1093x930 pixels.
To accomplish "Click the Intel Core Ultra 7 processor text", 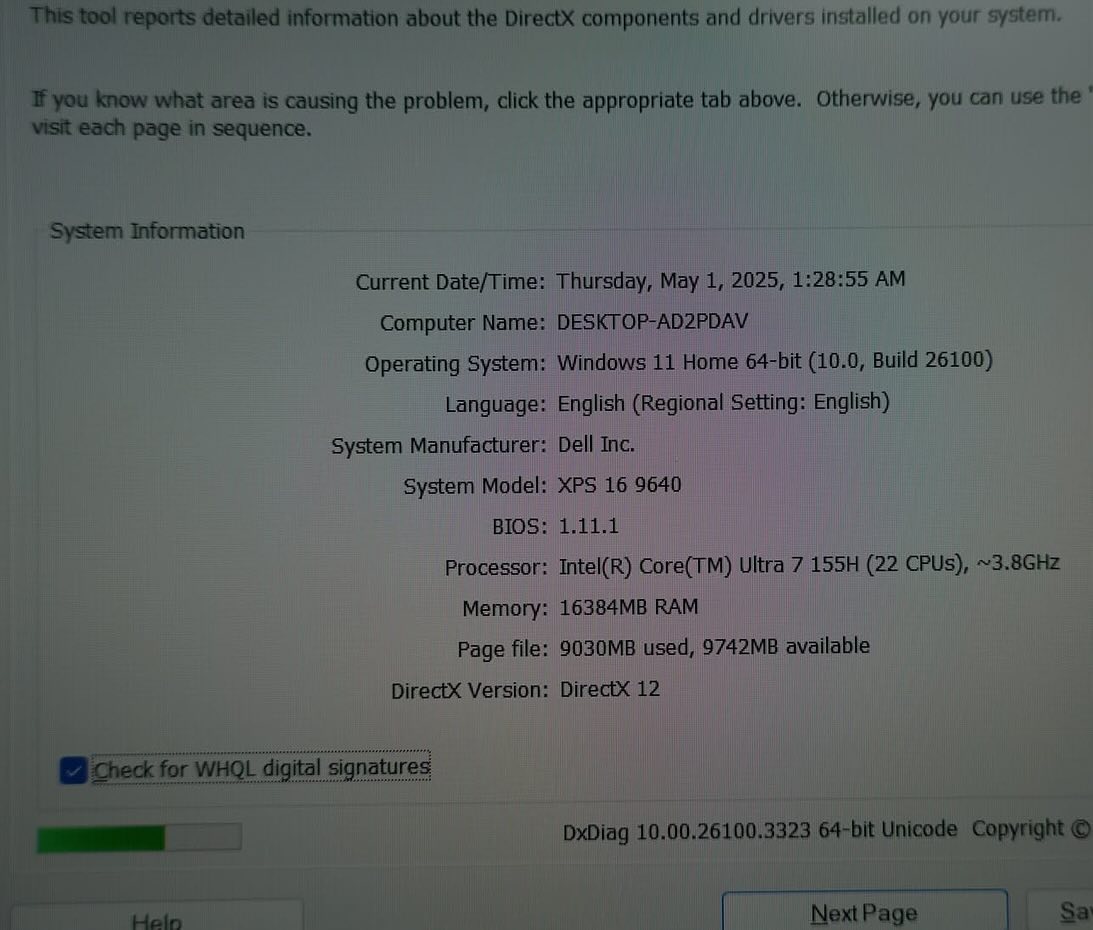I will pyautogui.click(x=808, y=565).
